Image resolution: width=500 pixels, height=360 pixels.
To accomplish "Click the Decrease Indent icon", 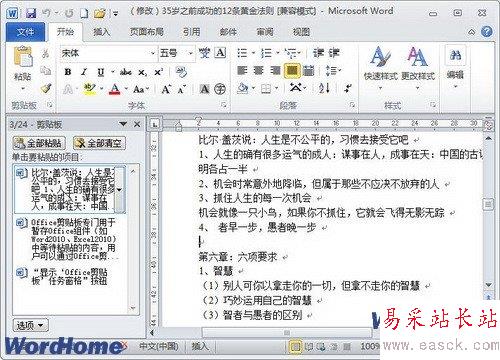I will 318,53.
